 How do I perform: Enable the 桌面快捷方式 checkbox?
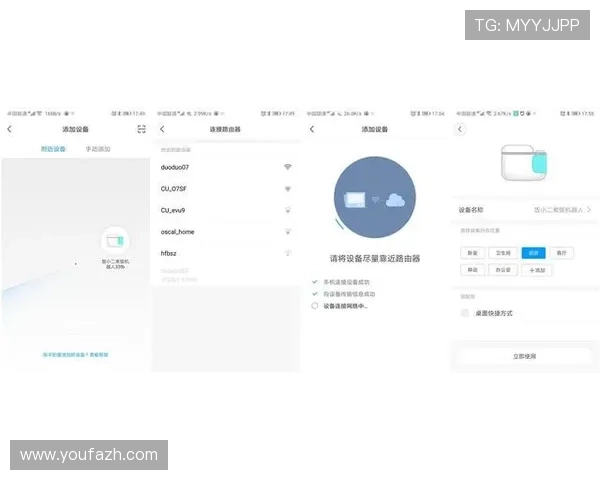pyautogui.click(x=465, y=313)
